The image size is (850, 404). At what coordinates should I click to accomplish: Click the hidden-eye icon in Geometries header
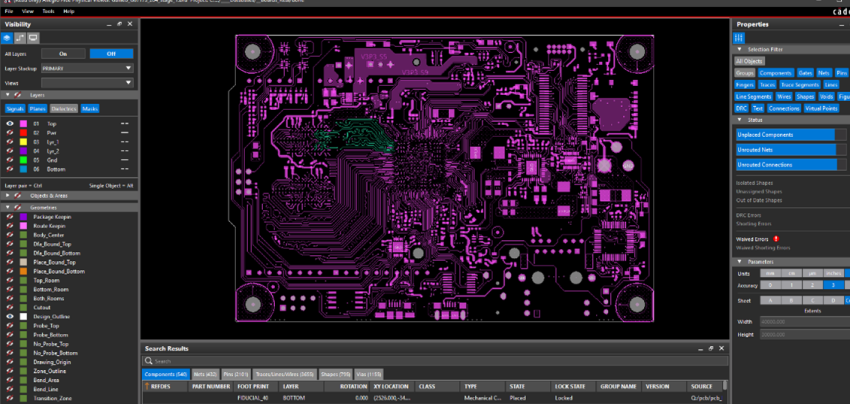pyautogui.click(x=19, y=207)
